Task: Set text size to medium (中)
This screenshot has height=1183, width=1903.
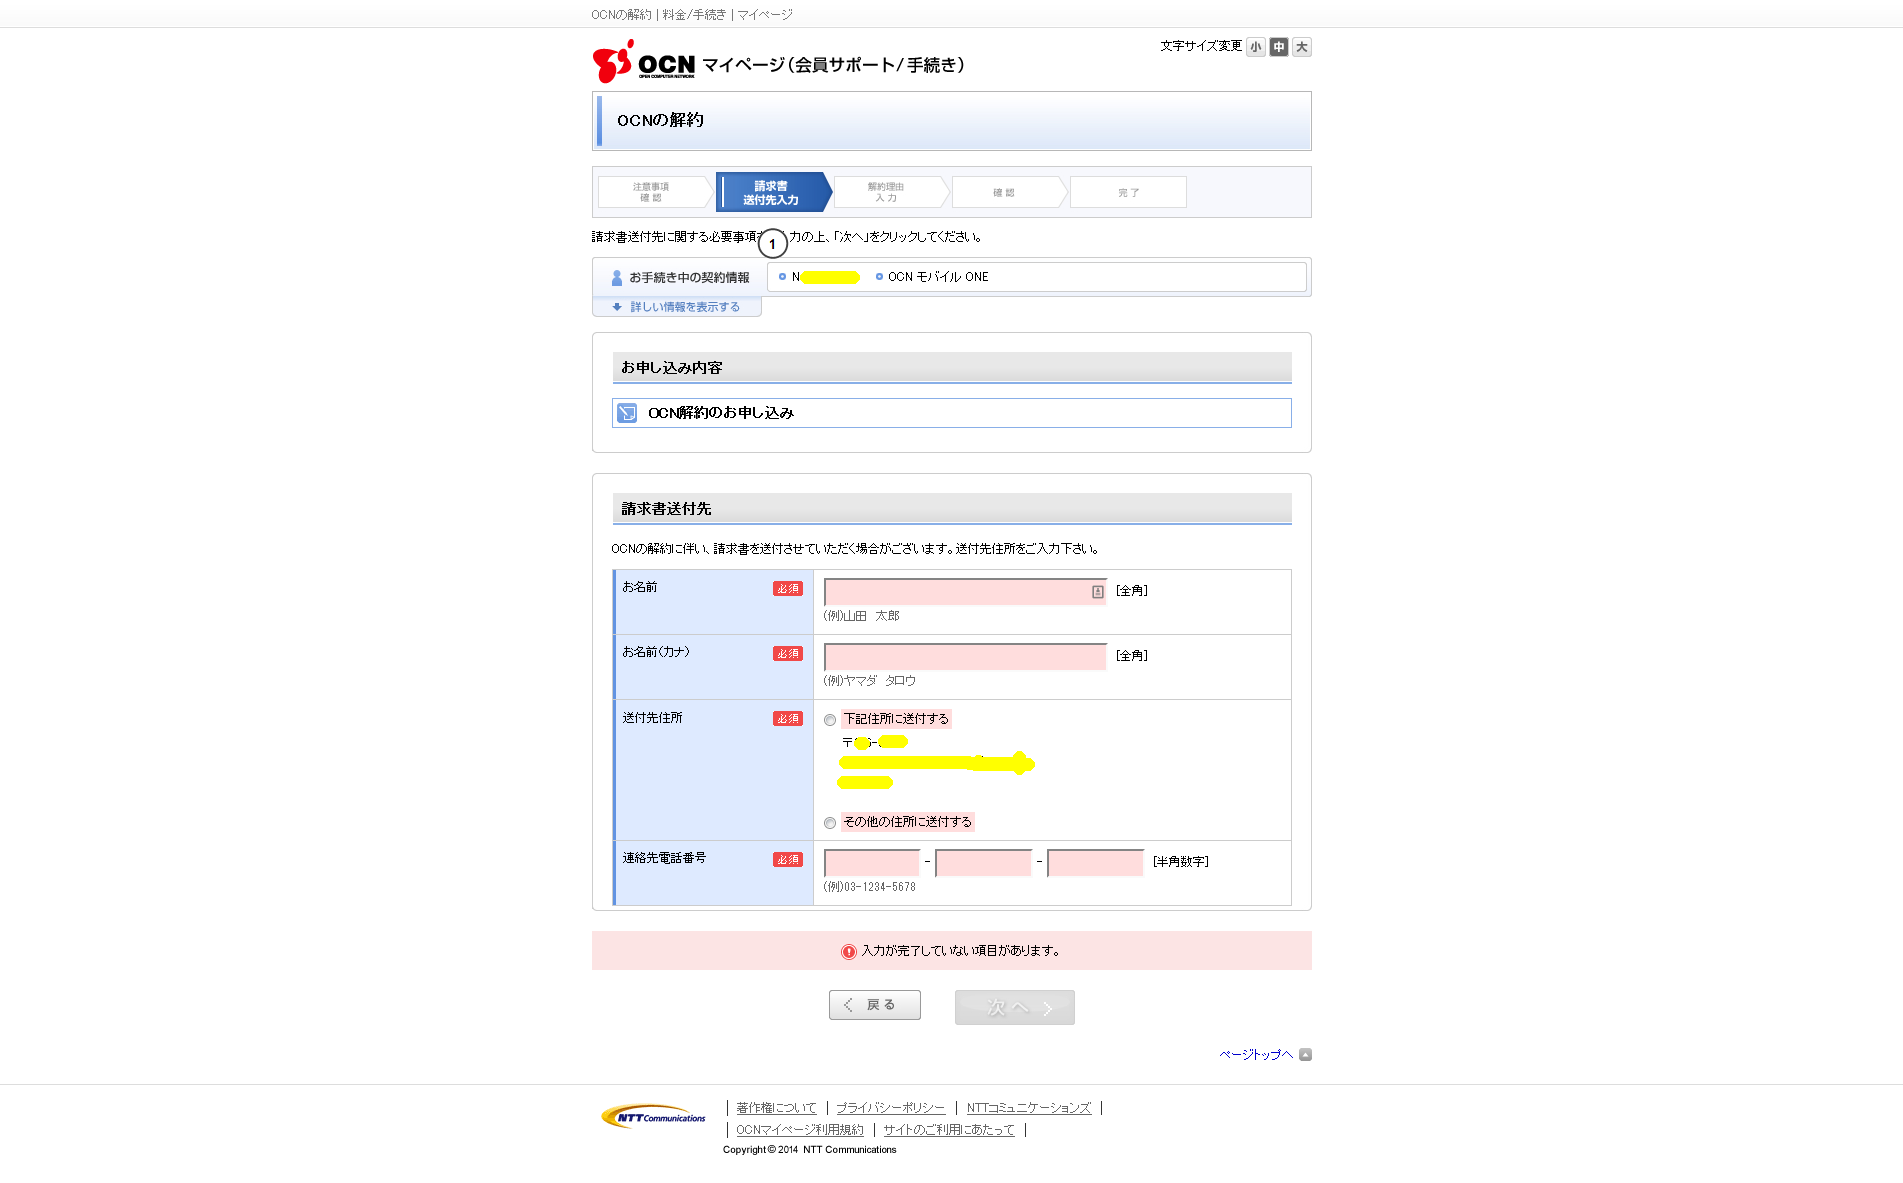Action: click(1278, 47)
